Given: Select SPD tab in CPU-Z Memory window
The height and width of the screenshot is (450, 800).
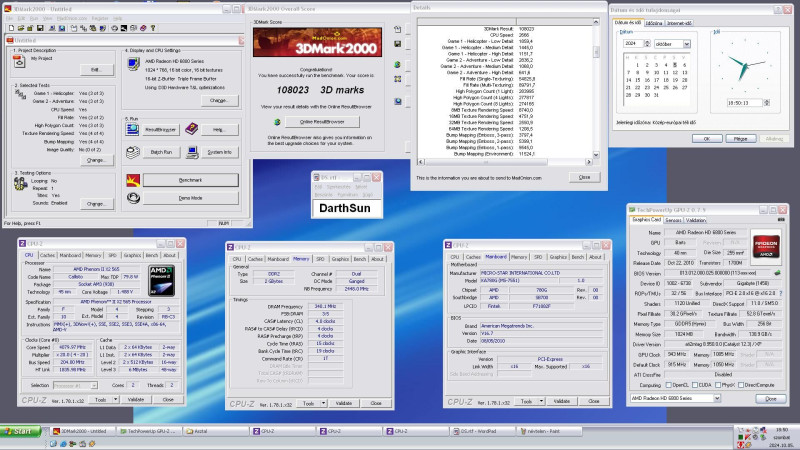Looking at the screenshot, I should pos(320,259).
